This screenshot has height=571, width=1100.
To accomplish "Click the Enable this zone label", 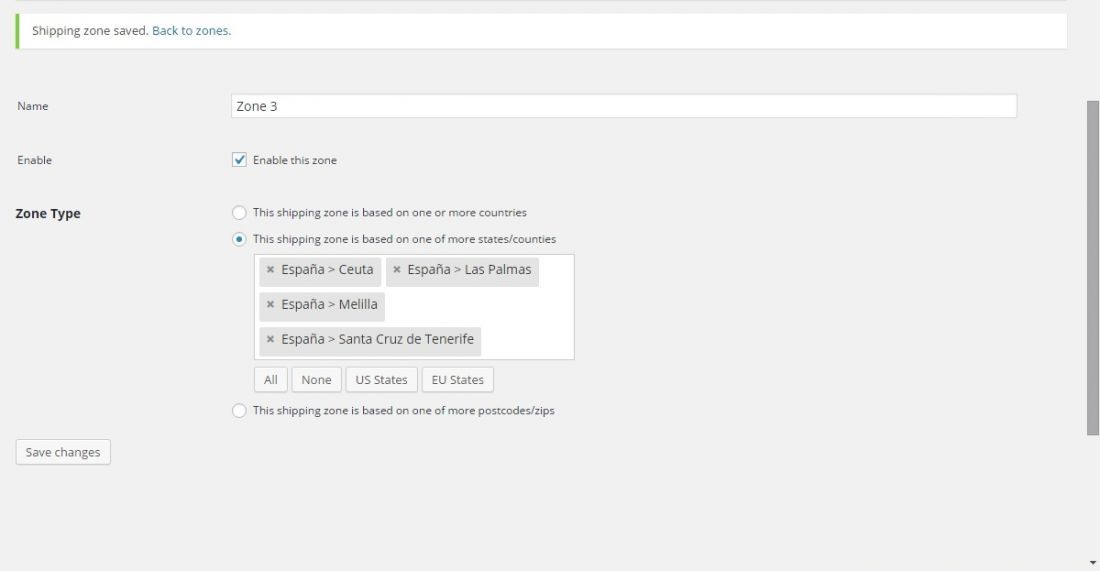I will click(x=295, y=160).
